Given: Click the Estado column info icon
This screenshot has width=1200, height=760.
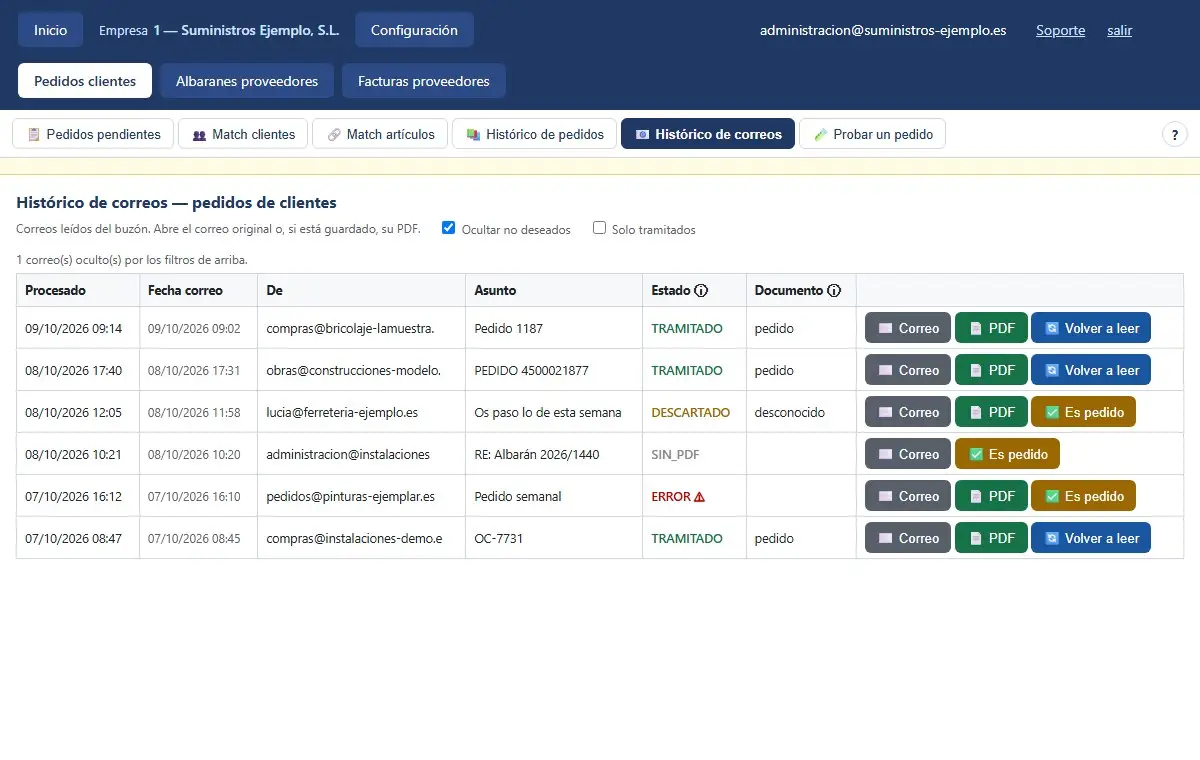Looking at the screenshot, I should click(701, 291).
